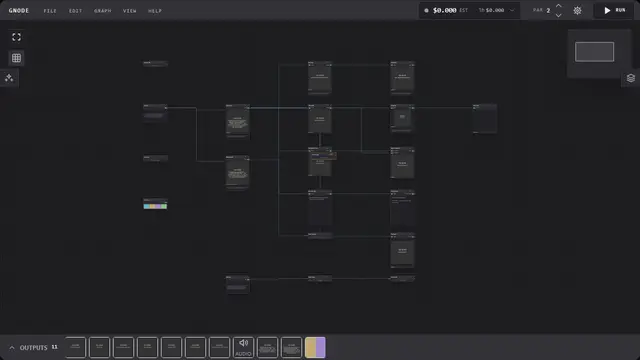Open the EDIT menu
The image size is (640, 360).
76,11
